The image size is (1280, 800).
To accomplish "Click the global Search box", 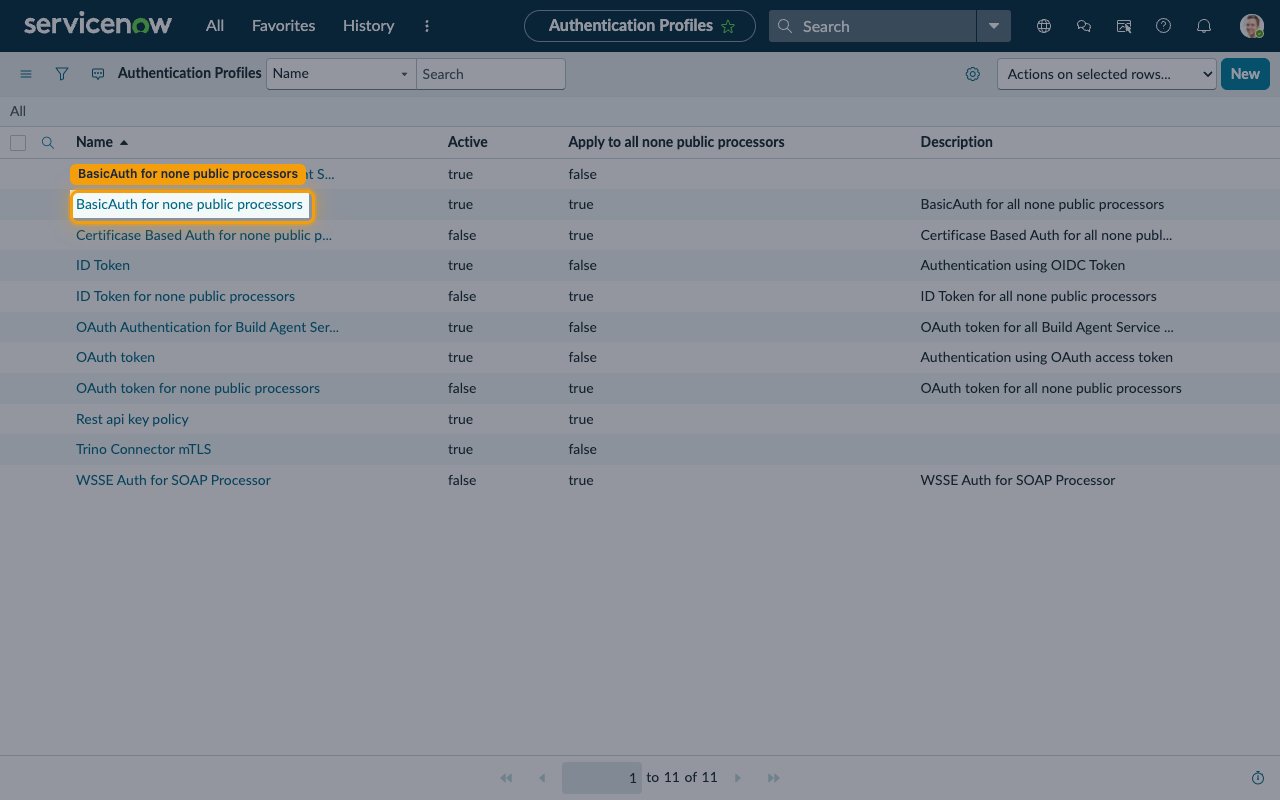I will coord(872,26).
